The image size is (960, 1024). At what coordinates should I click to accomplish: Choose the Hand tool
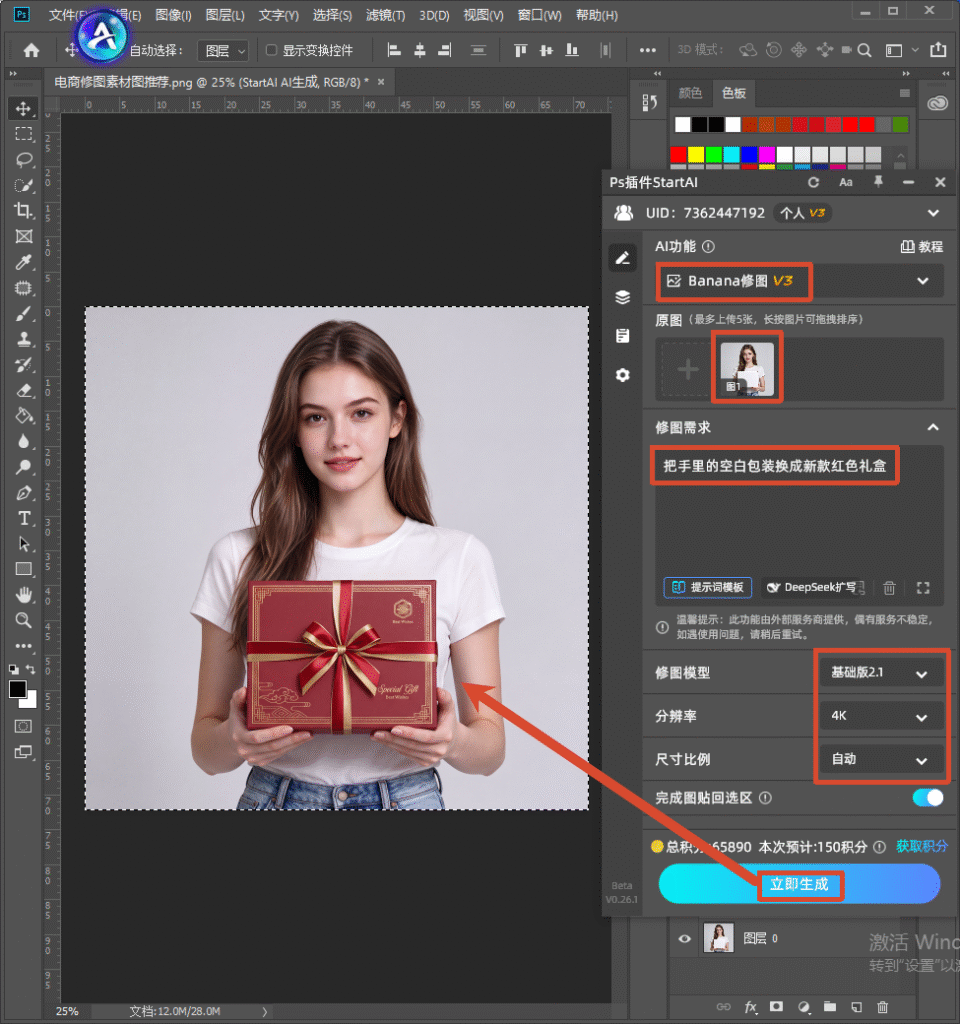tap(24, 594)
